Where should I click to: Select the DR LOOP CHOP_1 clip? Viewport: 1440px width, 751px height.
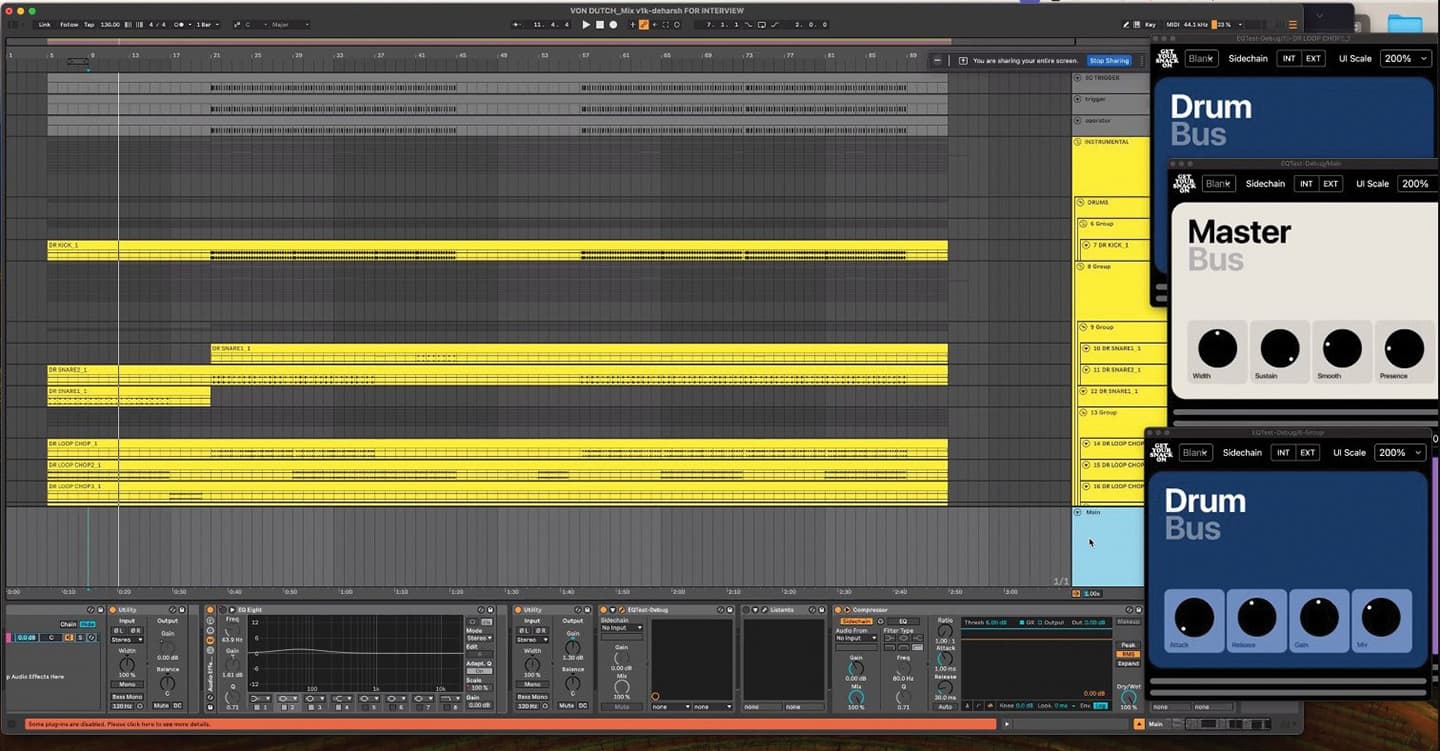497,448
